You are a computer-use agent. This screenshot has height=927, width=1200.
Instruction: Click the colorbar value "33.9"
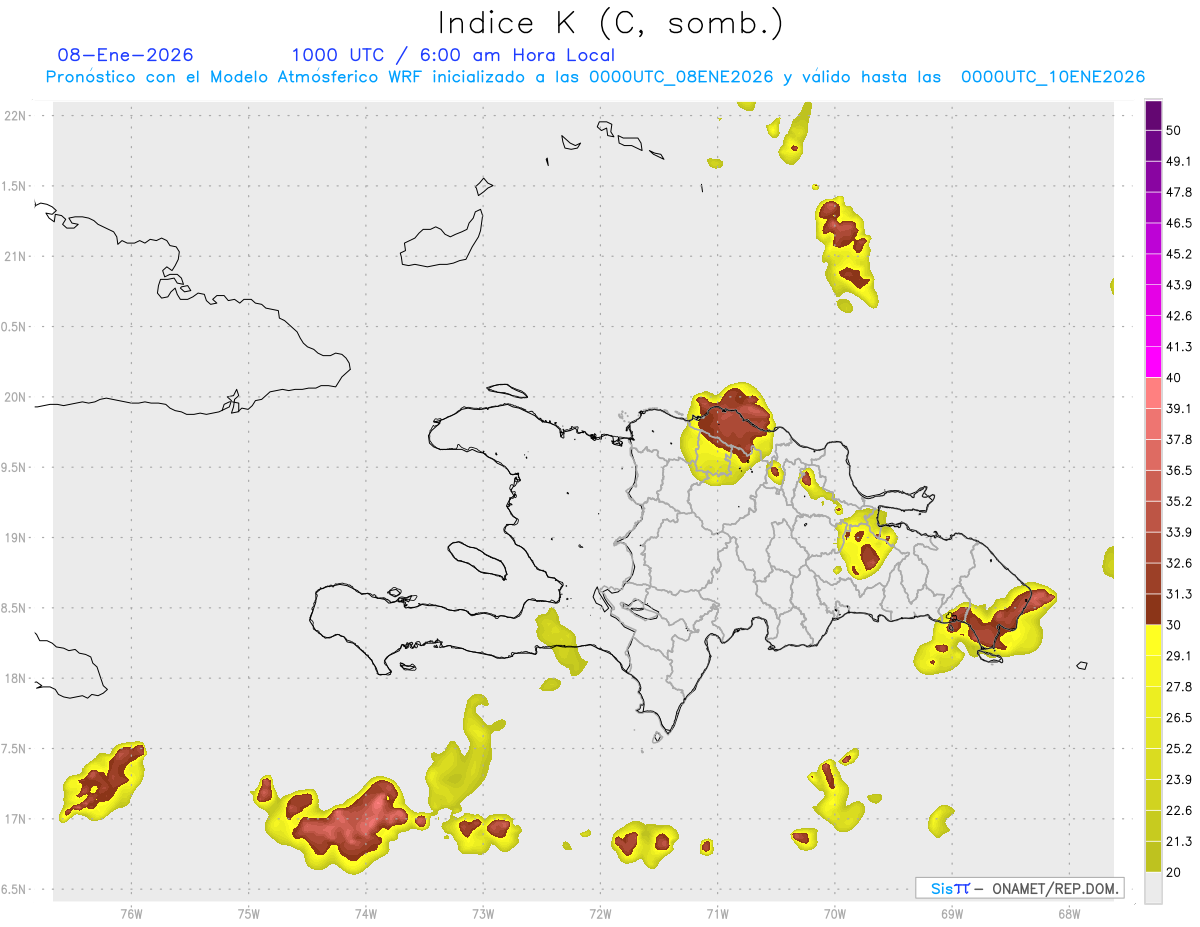click(1179, 533)
